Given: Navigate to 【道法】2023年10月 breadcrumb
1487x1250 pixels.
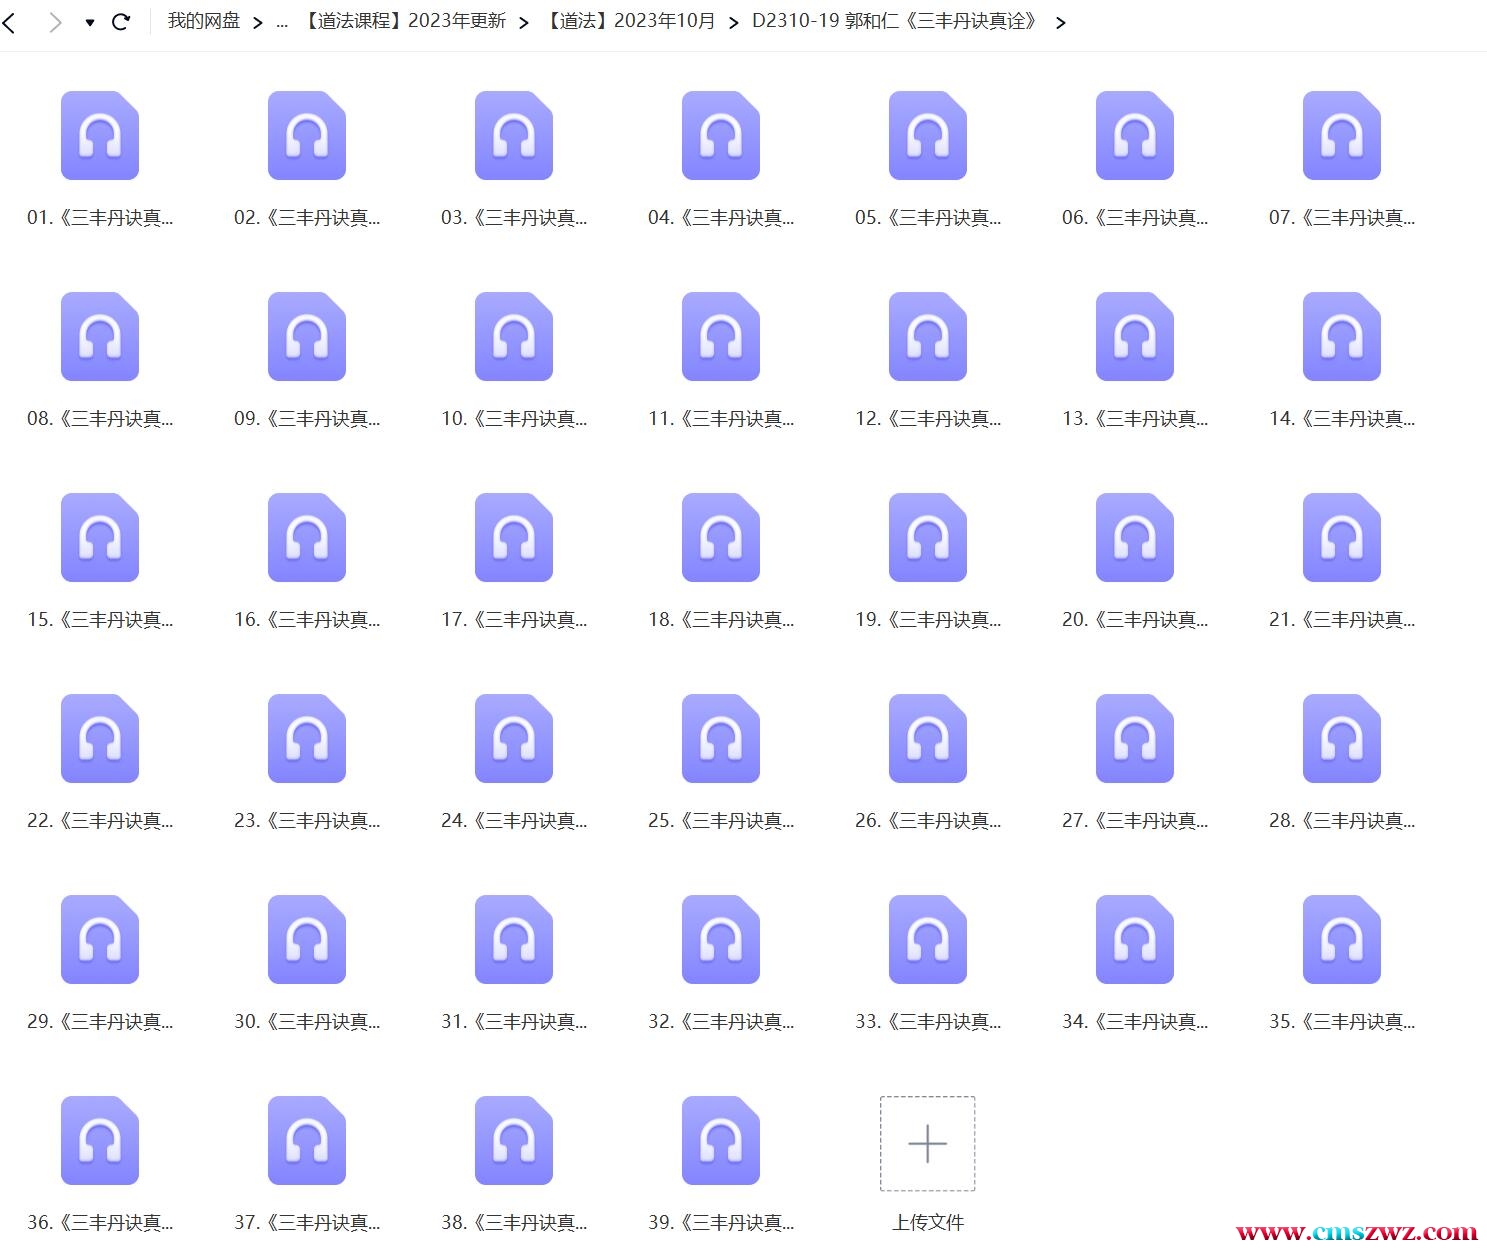Looking at the screenshot, I should click(x=630, y=21).
